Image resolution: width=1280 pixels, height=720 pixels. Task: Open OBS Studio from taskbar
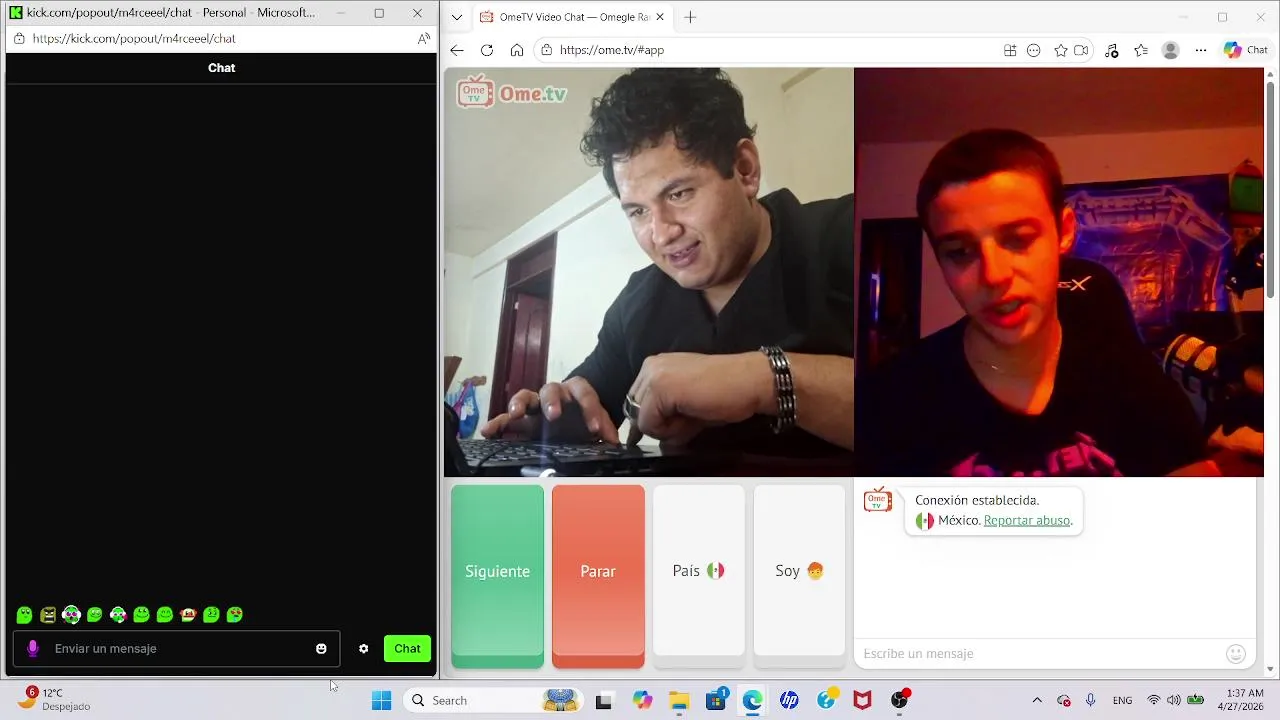899,701
